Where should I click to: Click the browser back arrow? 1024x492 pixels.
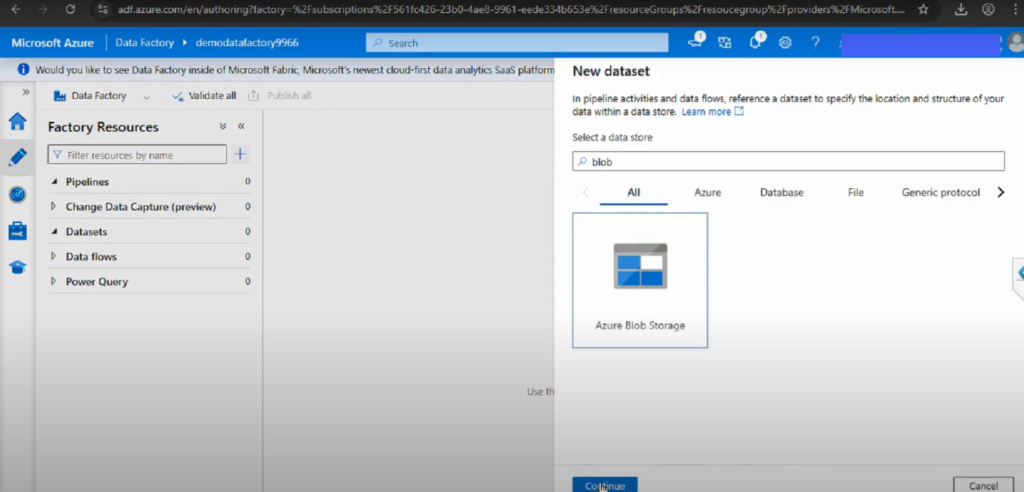[x=16, y=9]
